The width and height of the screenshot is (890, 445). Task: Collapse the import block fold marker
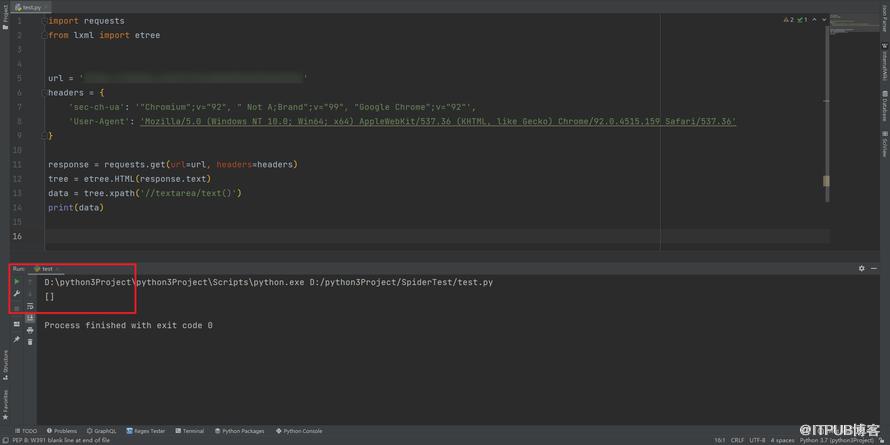(44, 21)
